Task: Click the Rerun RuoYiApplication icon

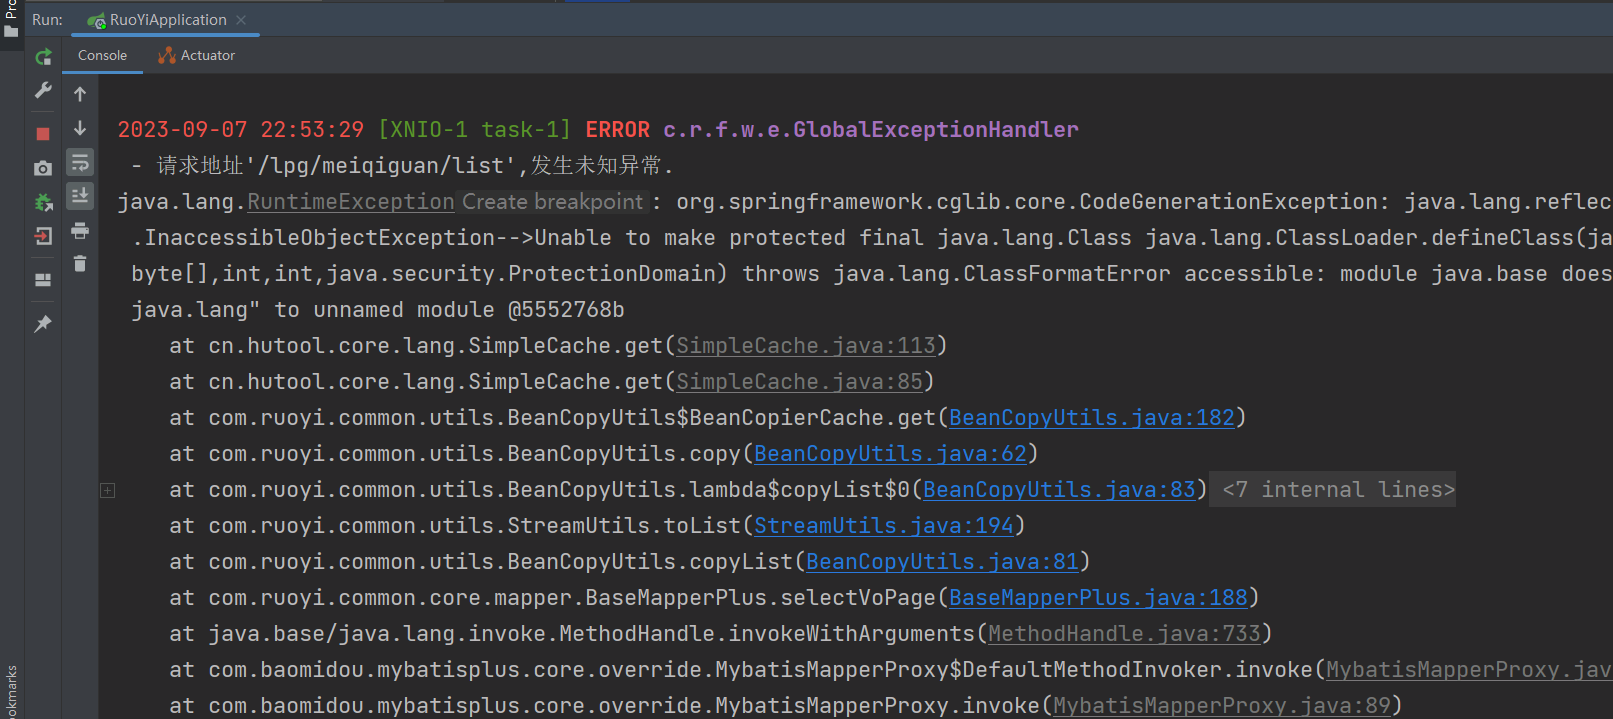Action: 43,57
